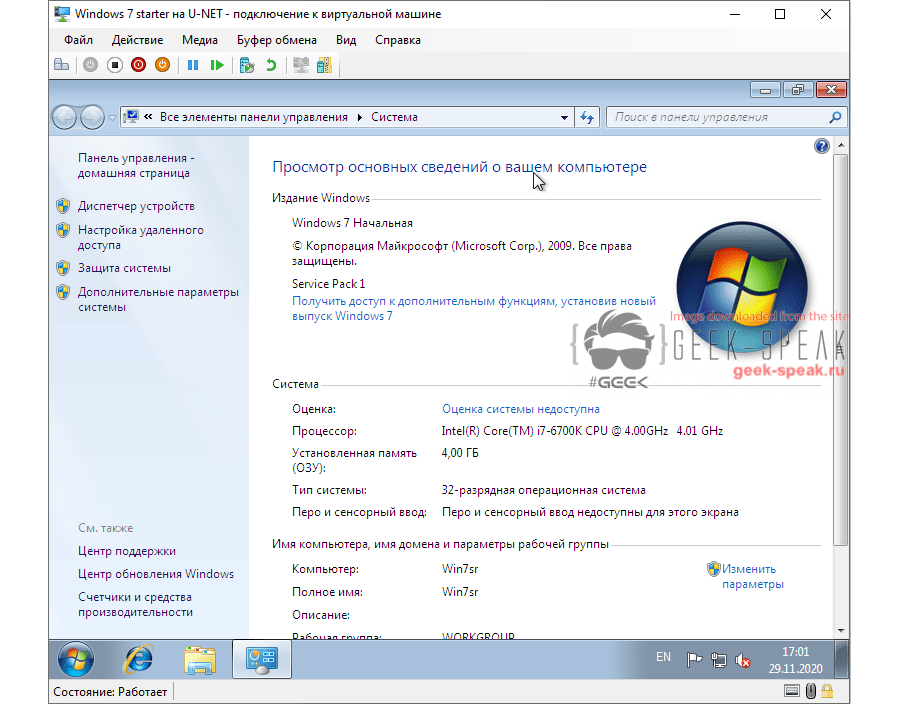Open the Windows 7 Start menu orb

(76, 660)
